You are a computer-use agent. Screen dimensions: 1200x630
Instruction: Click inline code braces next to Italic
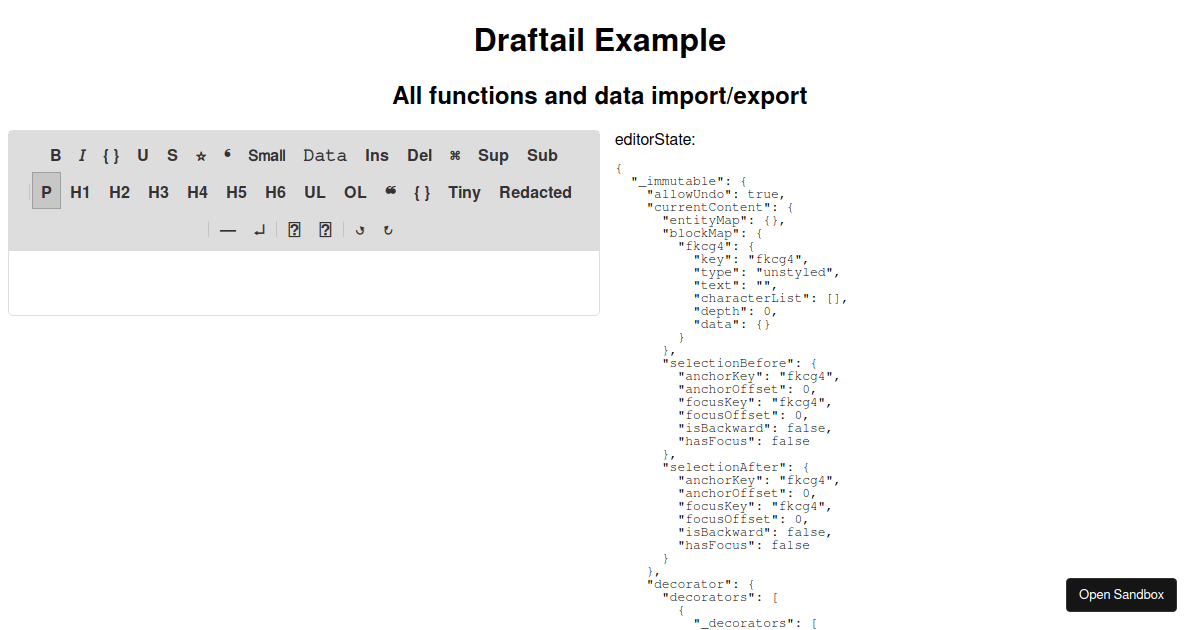pos(111,155)
